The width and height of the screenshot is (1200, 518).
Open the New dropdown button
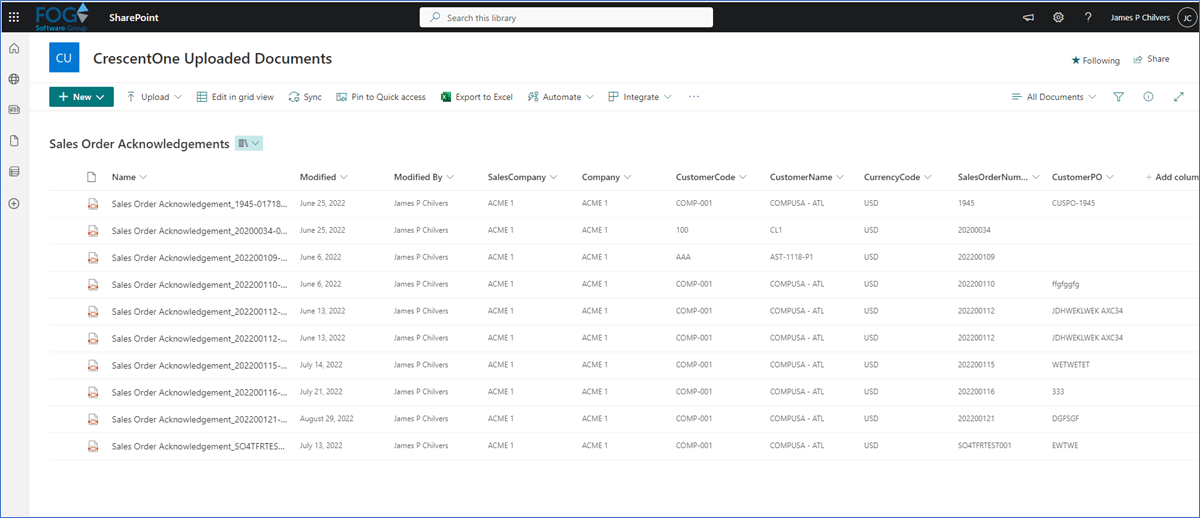tap(81, 97)
